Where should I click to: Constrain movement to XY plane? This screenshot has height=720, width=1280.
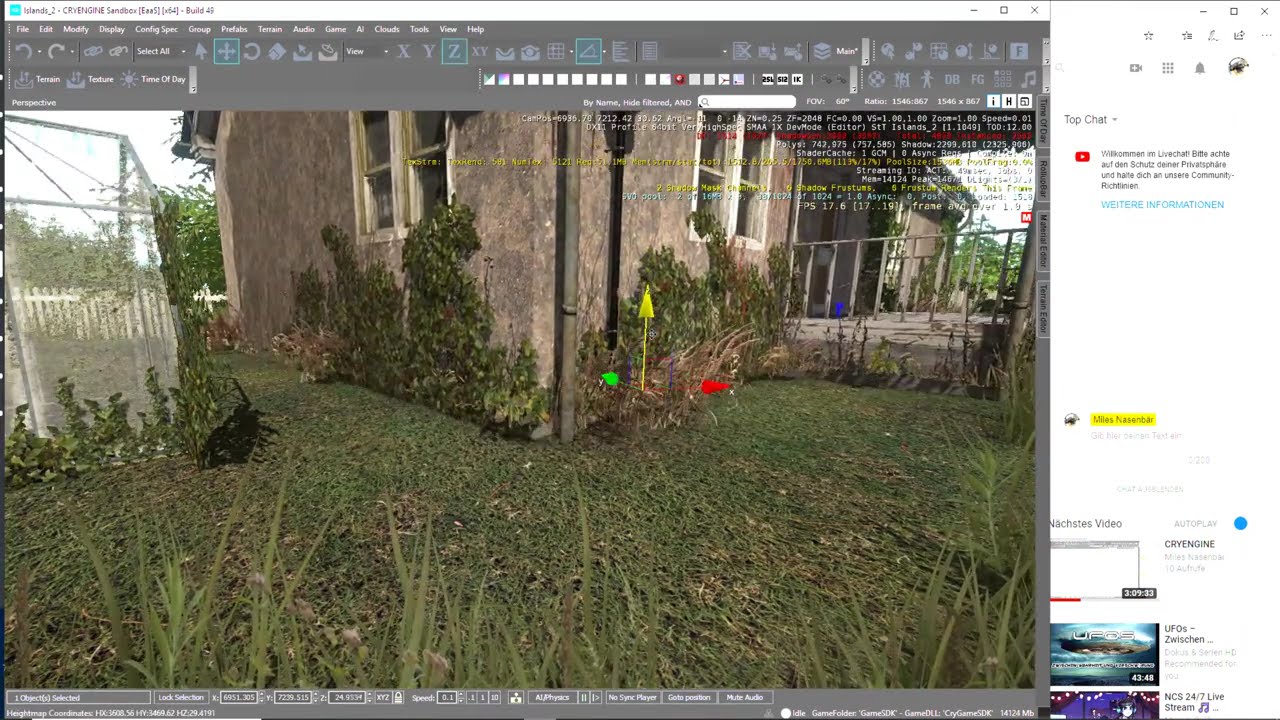480,51
